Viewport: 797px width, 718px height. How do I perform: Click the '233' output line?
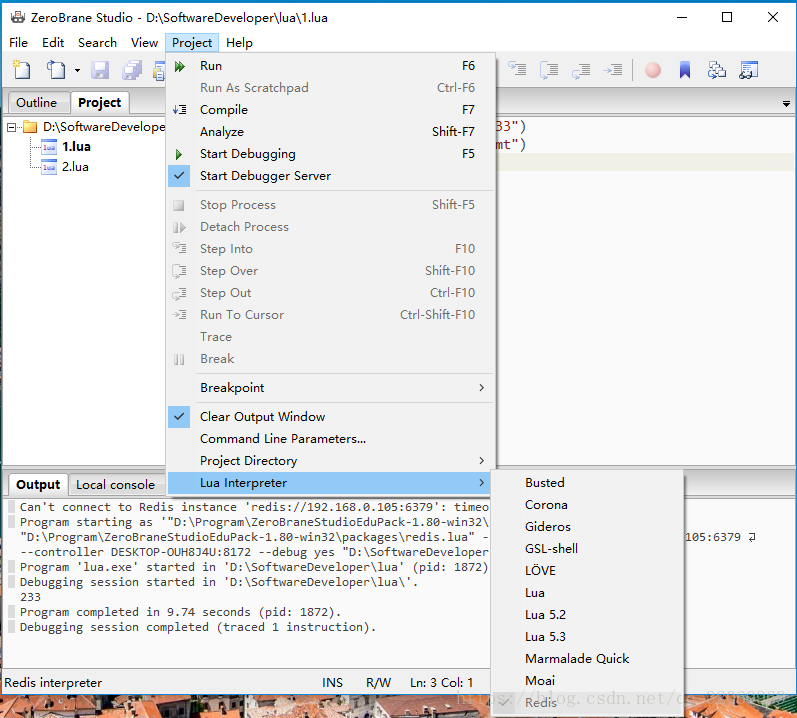[30, 597]
